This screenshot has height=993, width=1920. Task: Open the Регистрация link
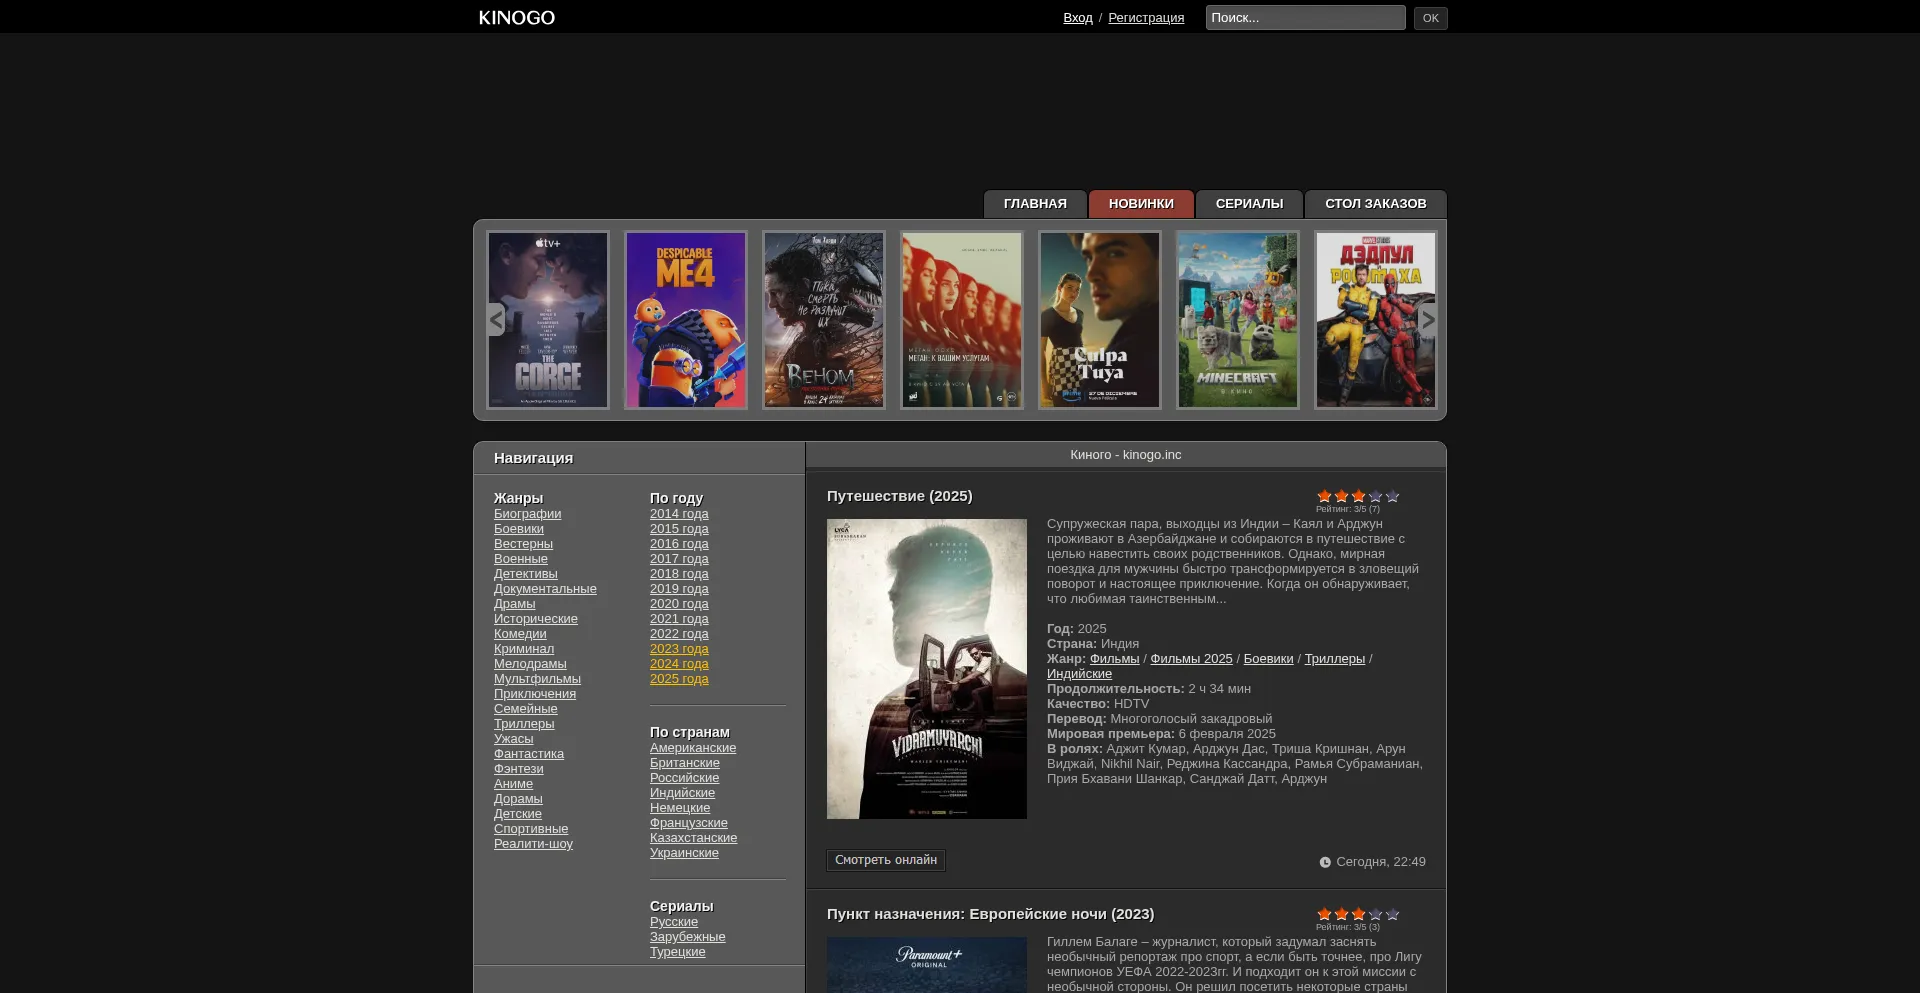pos(1146,18)
